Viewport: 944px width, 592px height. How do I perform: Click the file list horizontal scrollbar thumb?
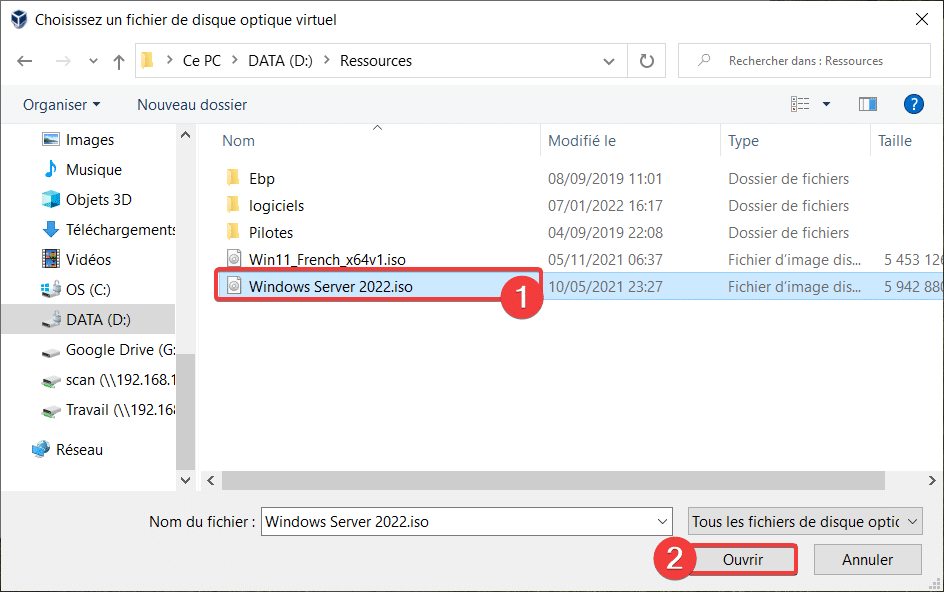pyautogui.click(x=553, y=481)
